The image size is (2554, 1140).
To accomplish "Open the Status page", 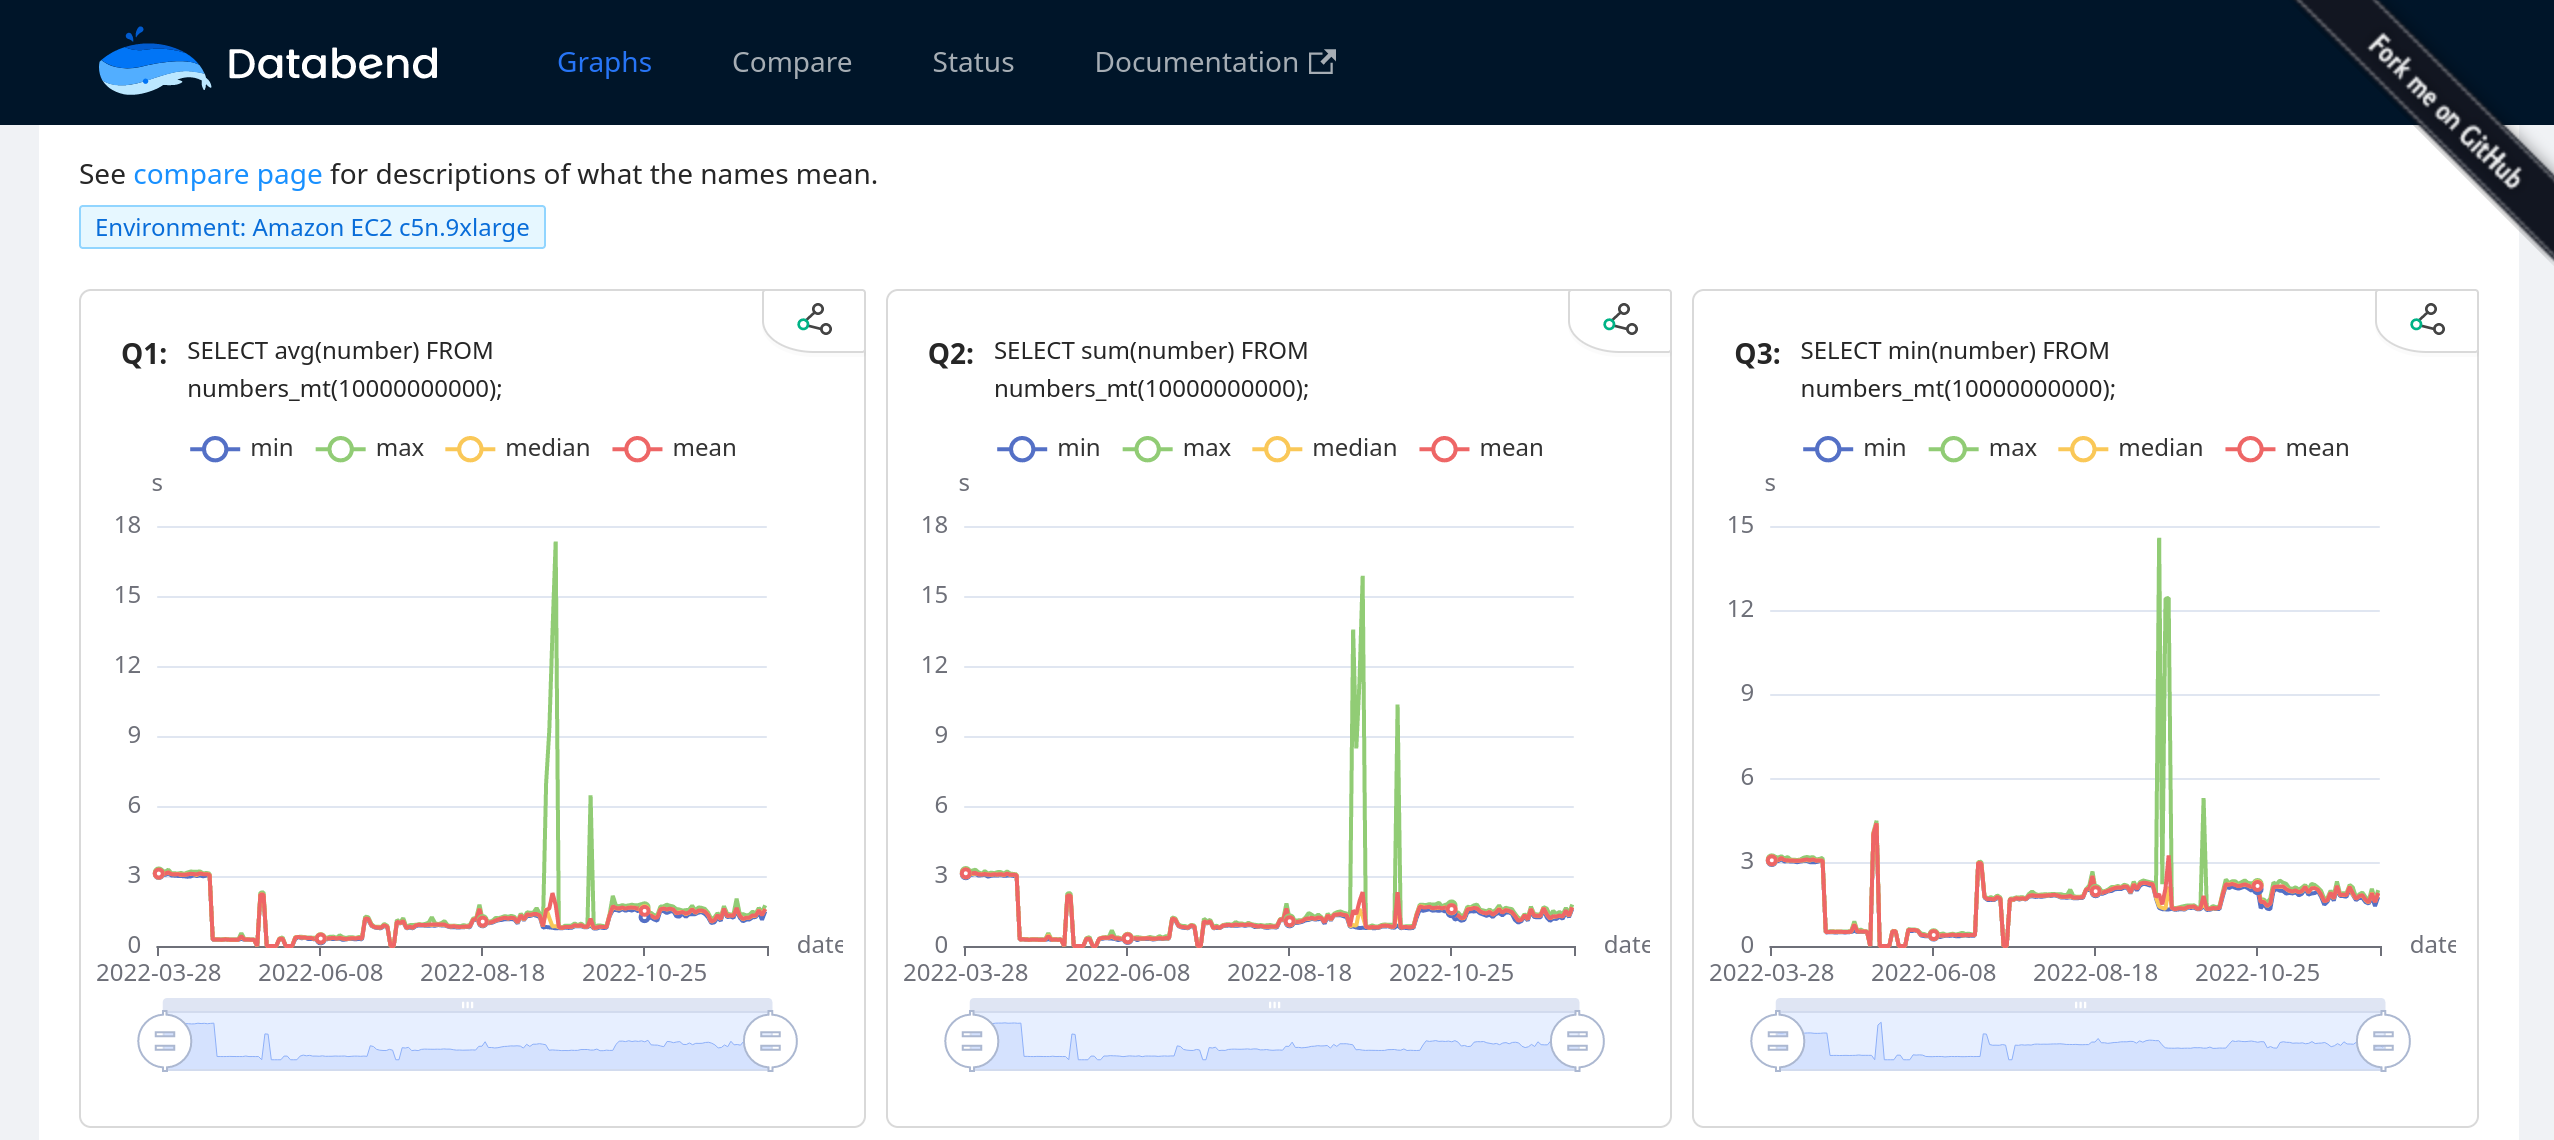I will 972,62.
